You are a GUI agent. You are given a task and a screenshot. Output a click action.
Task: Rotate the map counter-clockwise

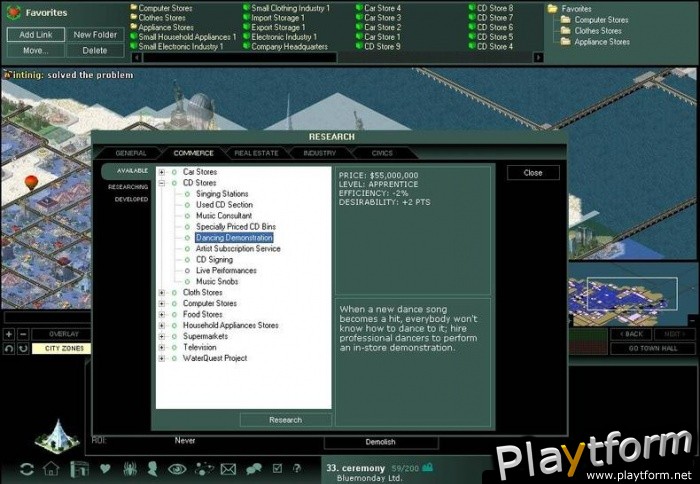pos(9,348)
